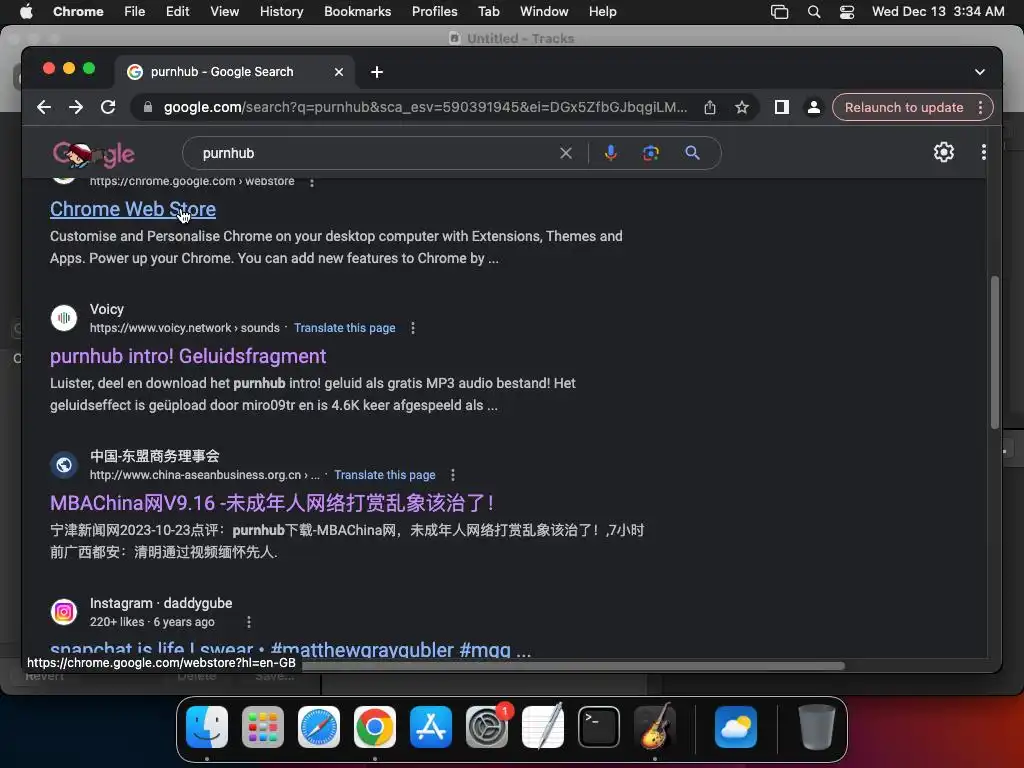Open the File menu
Viewport: 1024px width, 768px height.
tap(135, 12)
